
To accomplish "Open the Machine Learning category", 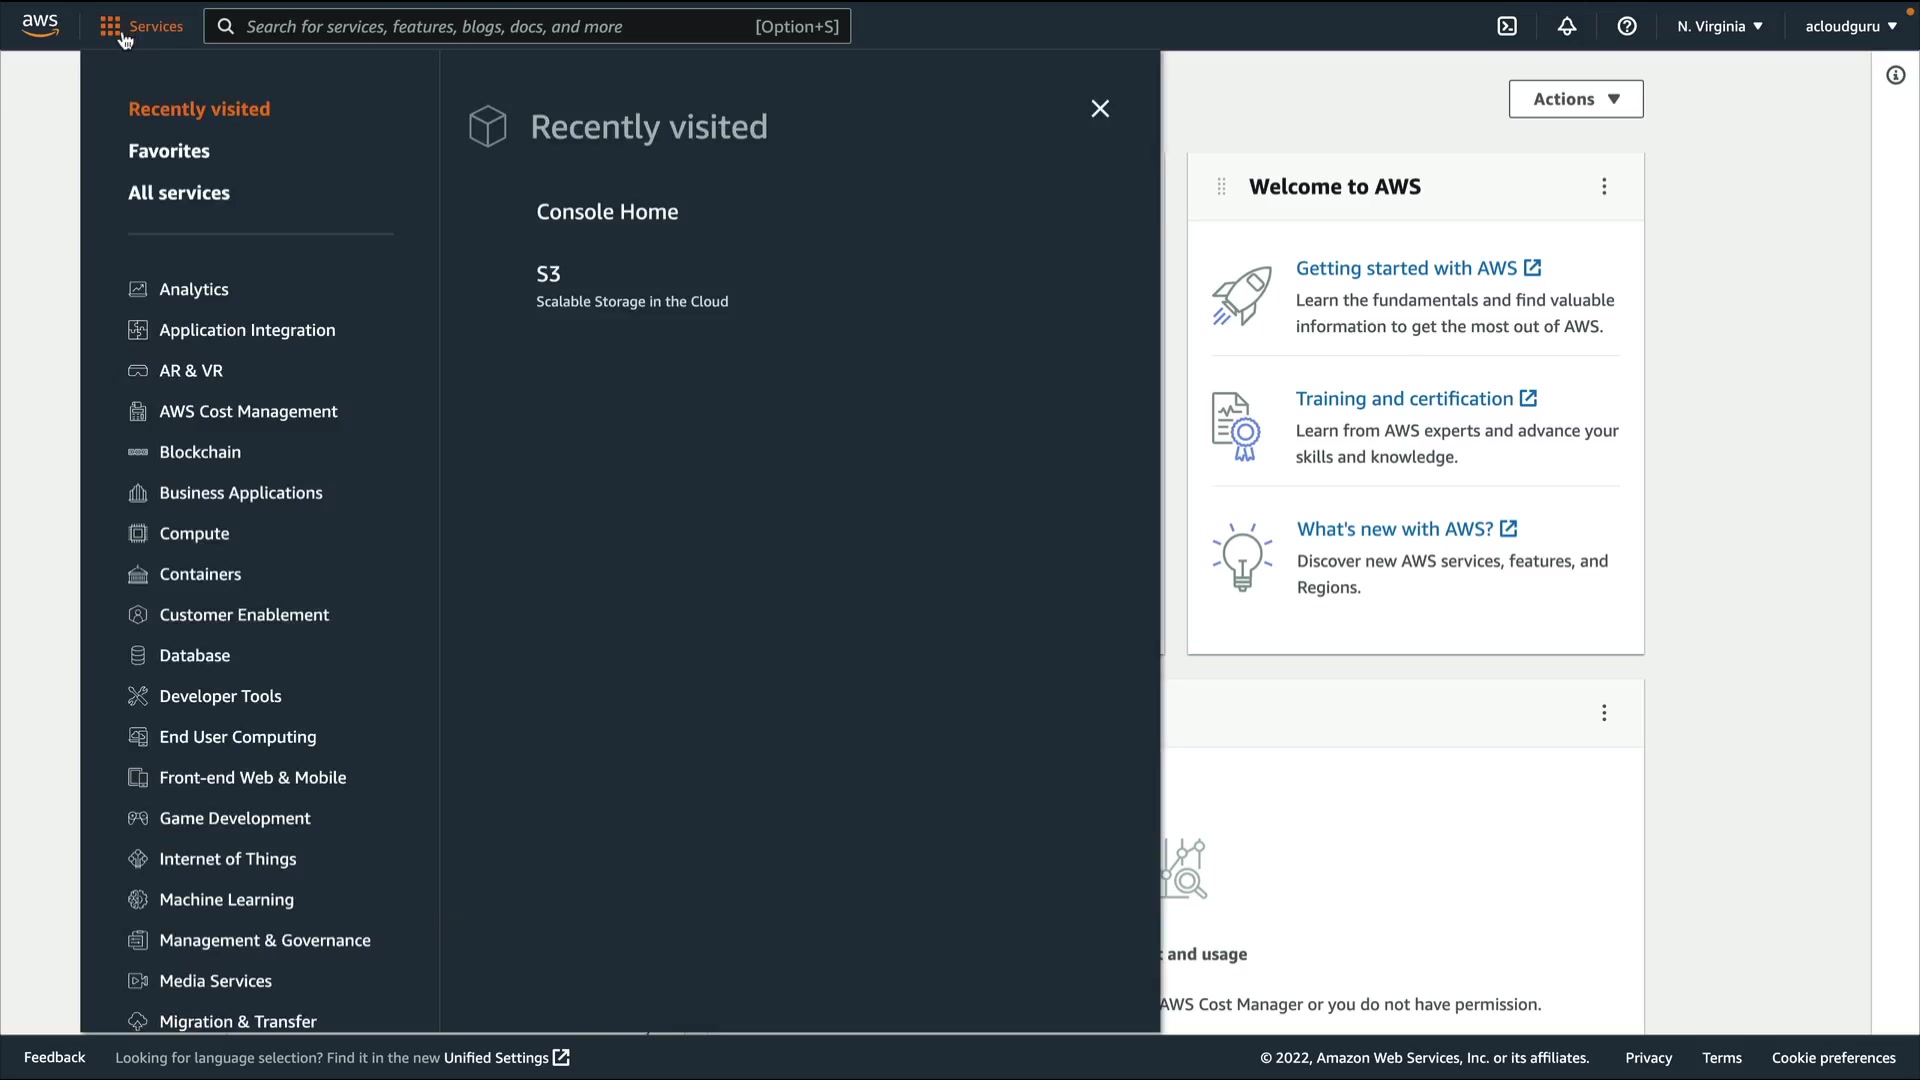I will [x=226, y=900].
